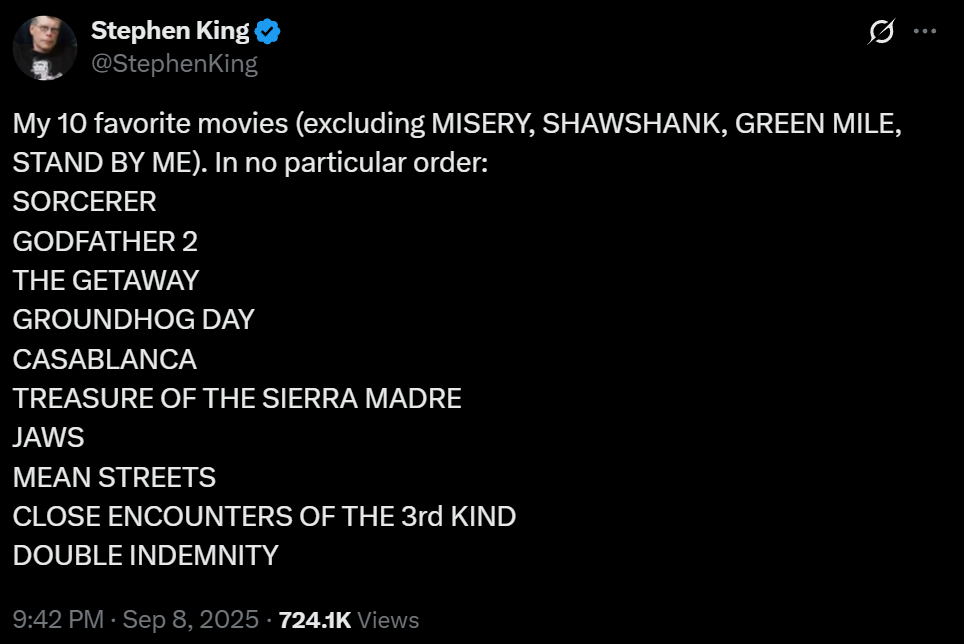Click DOUBLE INDEMNITY at the bottom of the list
Viewport: 964px width, 644px height.
click(x=143, y=556)
